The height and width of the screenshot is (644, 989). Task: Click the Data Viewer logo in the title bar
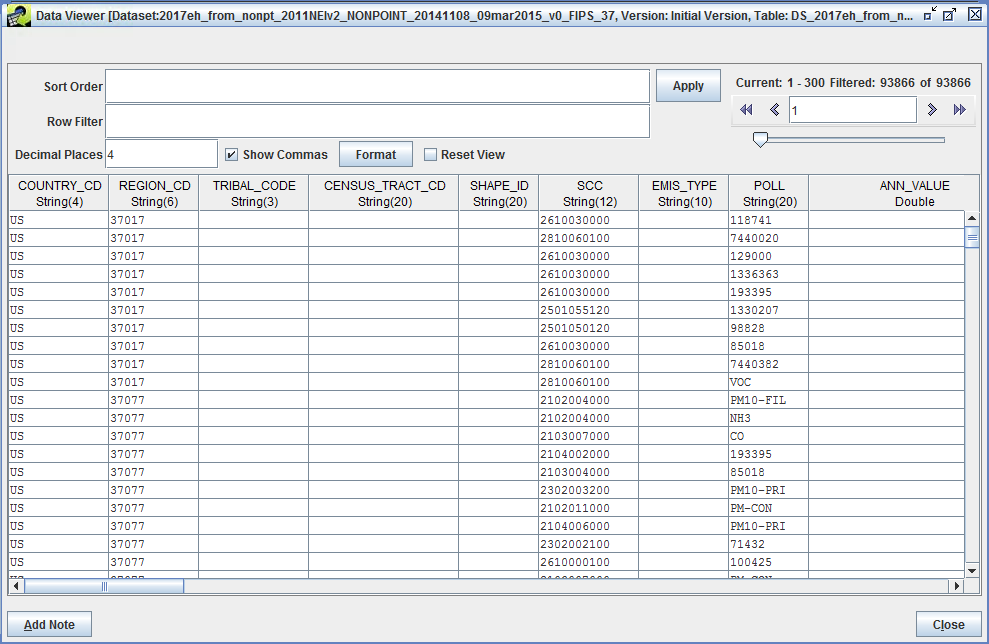click(x=18, y=15)
